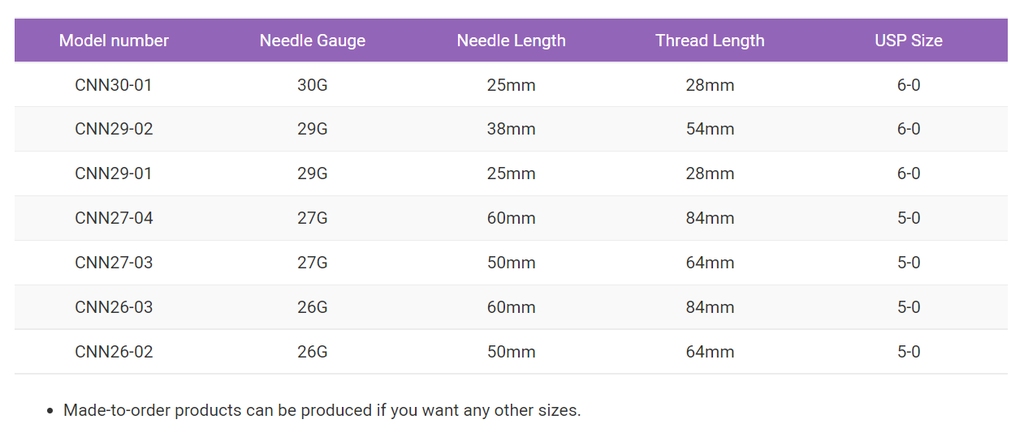Select model number CNN29-01 cell
This screenshot has height=441, width=1024.
point(114,174)
